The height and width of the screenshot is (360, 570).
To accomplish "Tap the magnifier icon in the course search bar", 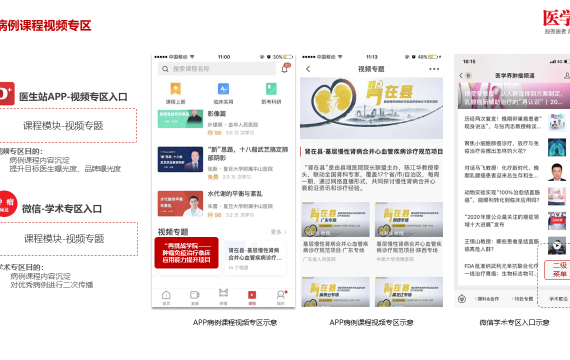I will click(x=165, y=69).
